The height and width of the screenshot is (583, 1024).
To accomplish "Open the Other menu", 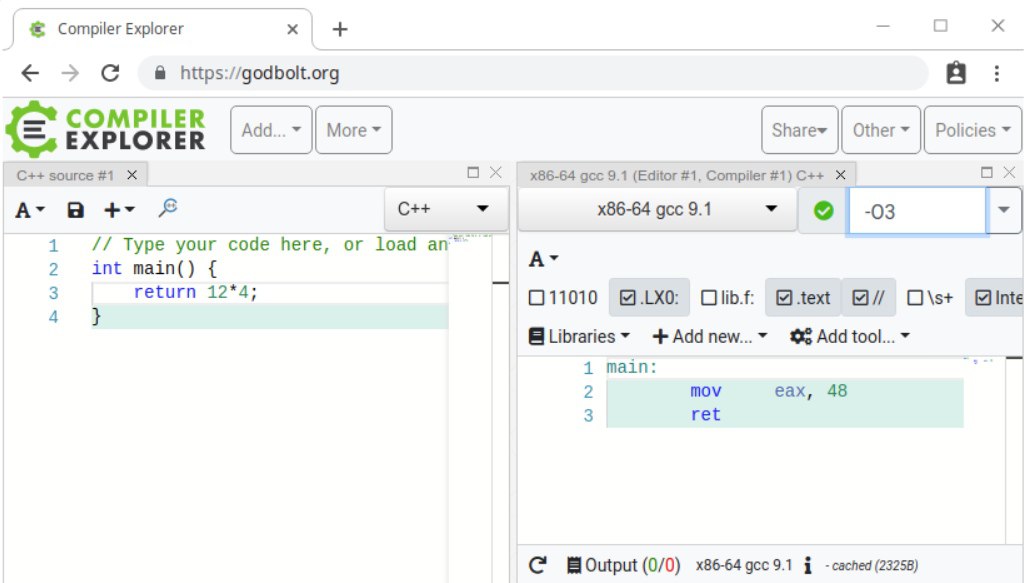I will (881, 130).
